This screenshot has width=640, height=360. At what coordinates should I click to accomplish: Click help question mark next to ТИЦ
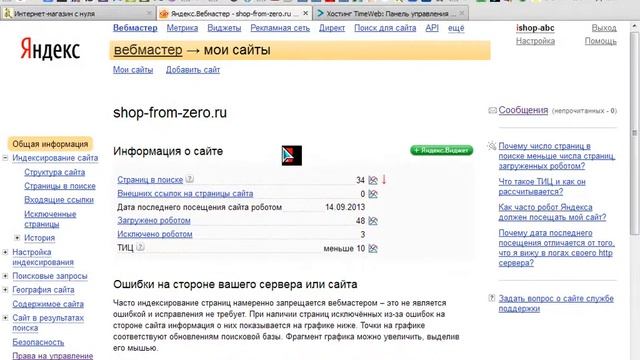(140, 247)
